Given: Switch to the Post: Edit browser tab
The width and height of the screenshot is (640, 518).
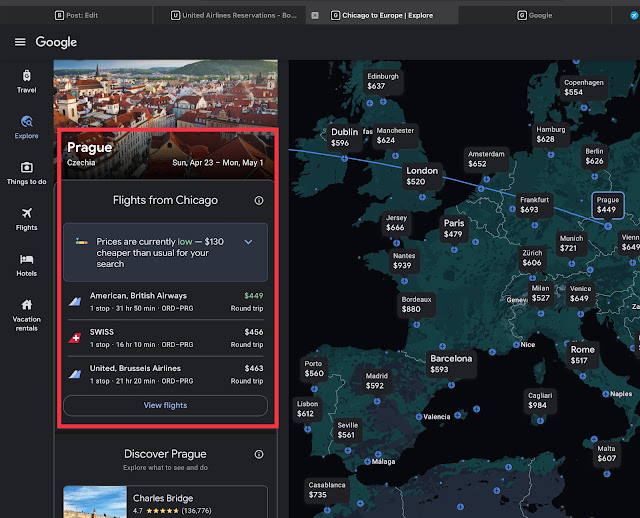Looking at the screenshot, I should (x=76, y=16).
